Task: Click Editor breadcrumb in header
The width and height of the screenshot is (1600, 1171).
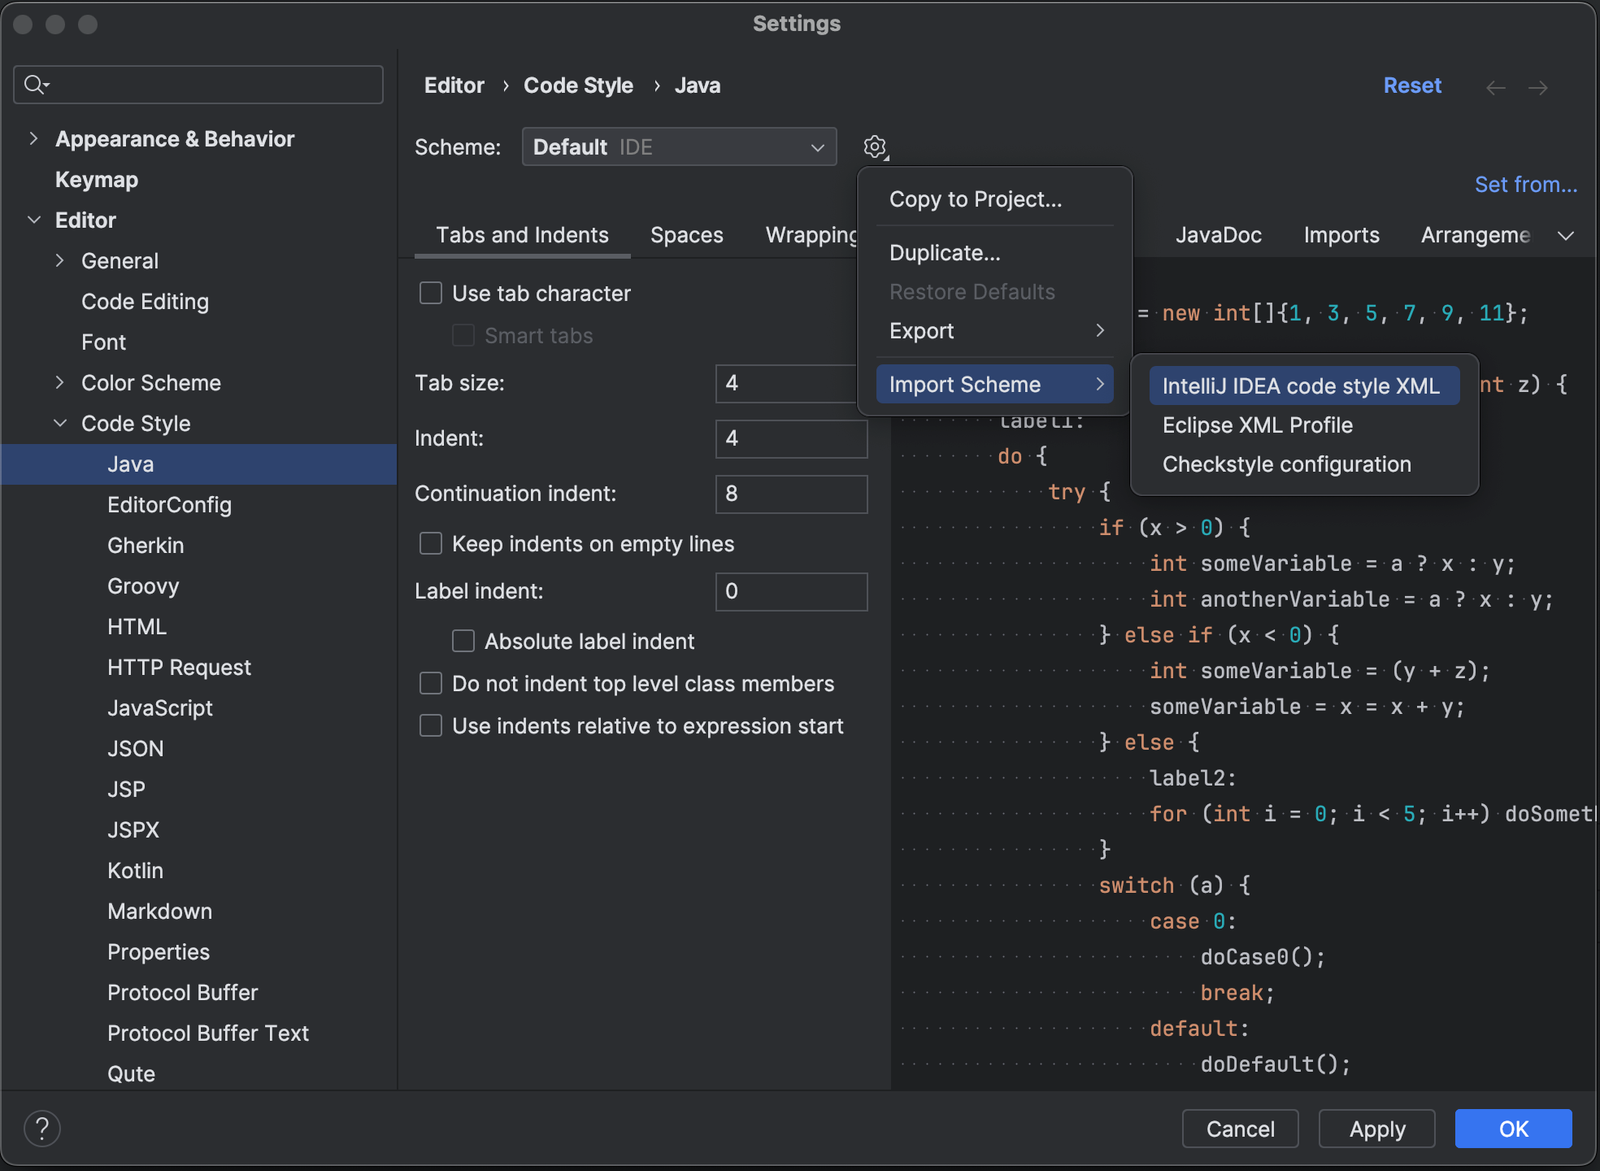Action: pyautogui.click(x=454, y=86)
